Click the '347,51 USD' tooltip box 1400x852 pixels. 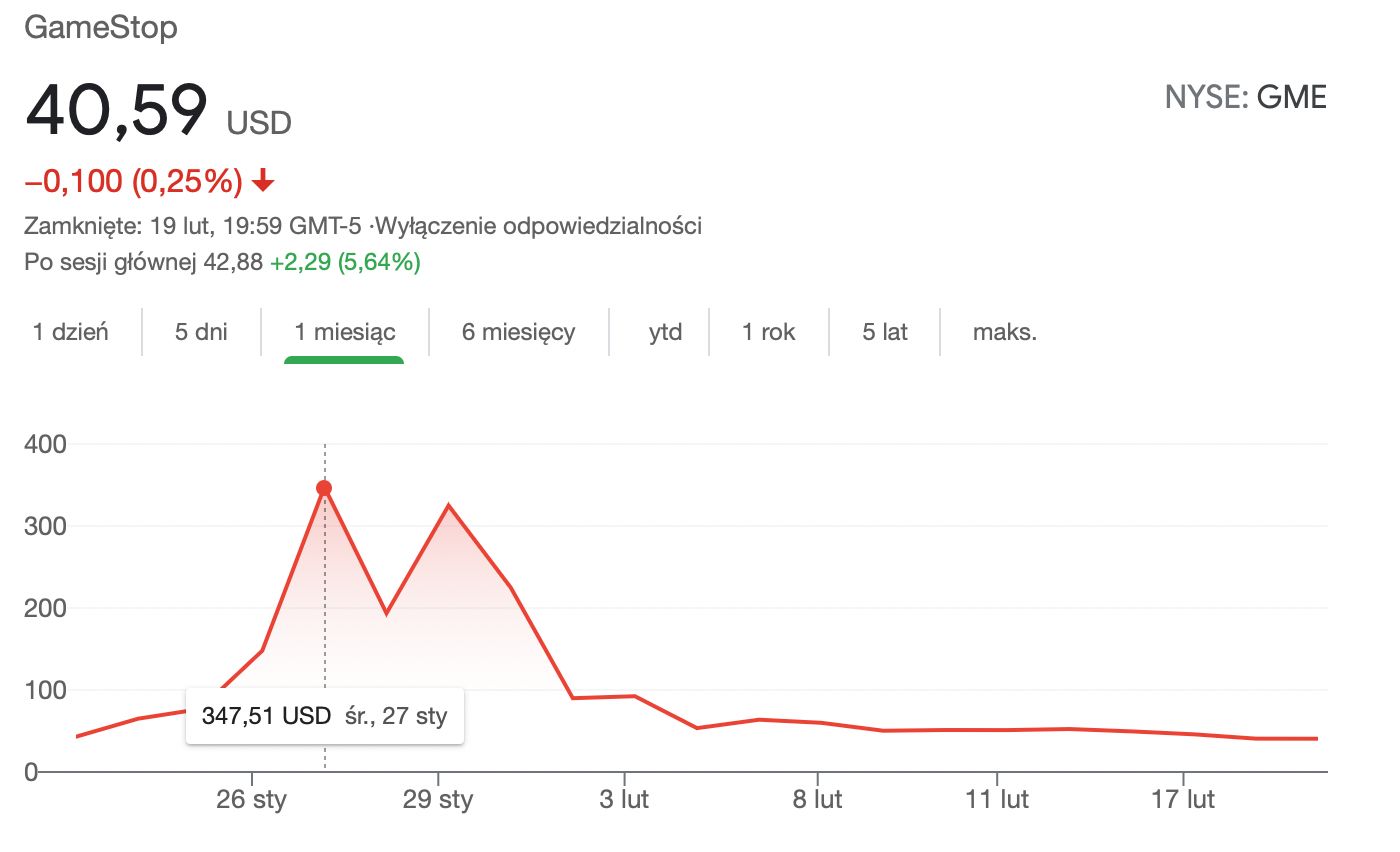325,716
